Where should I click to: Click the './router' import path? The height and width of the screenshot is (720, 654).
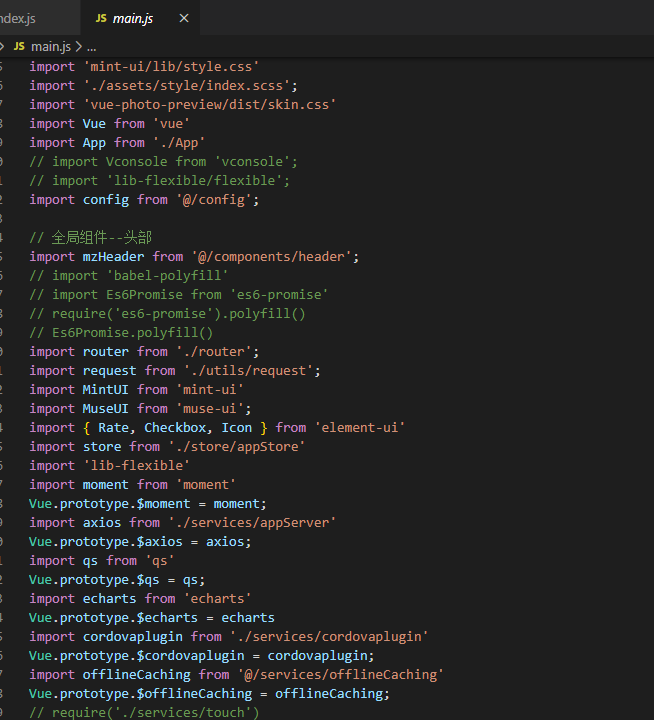tap(214, 352)
